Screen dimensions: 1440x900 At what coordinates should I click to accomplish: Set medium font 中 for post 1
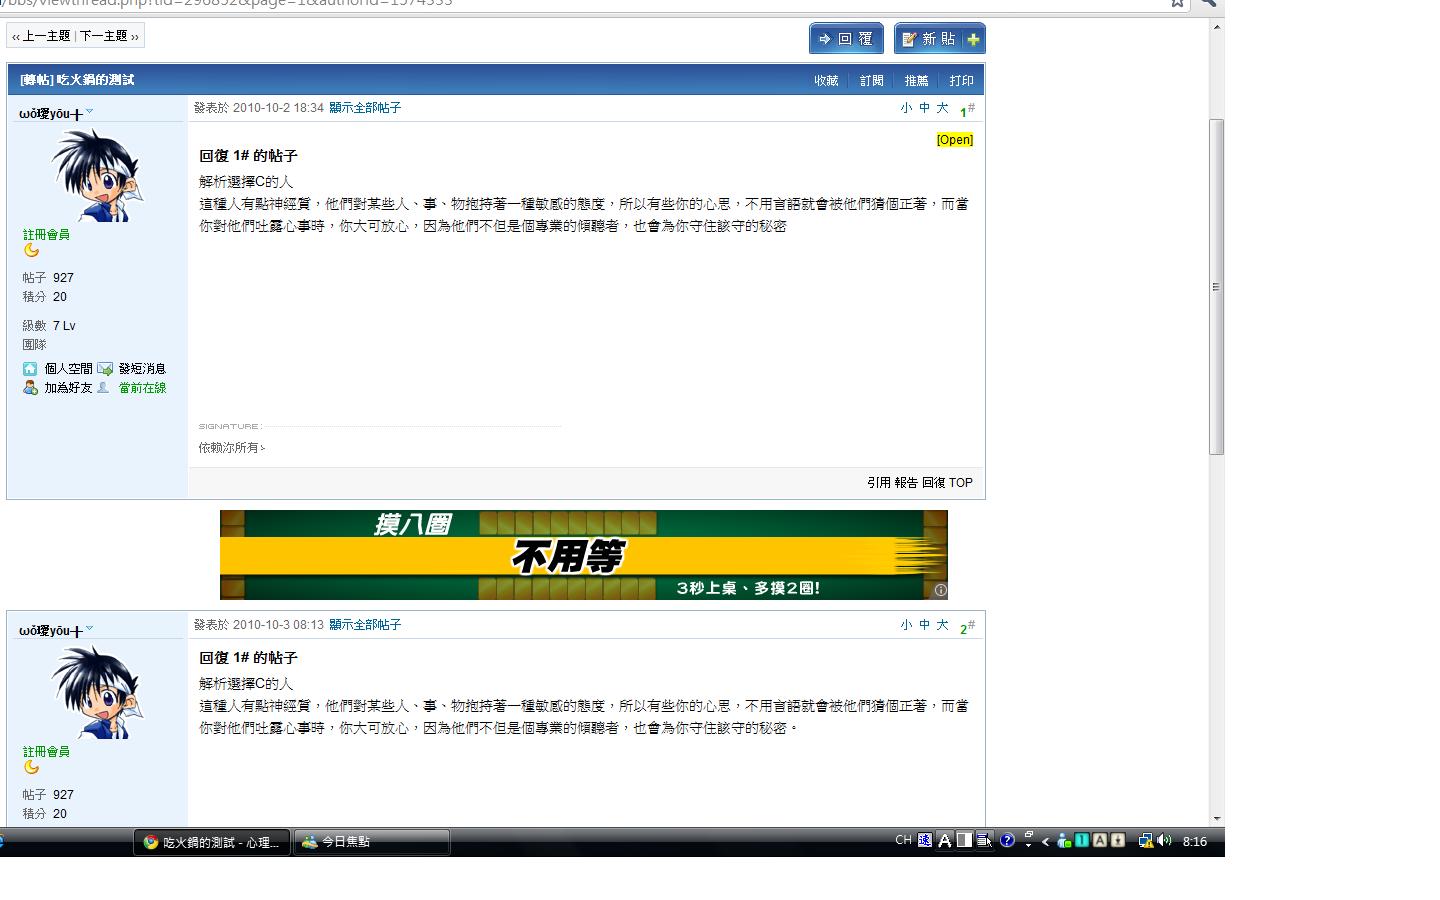coord(924,108)
